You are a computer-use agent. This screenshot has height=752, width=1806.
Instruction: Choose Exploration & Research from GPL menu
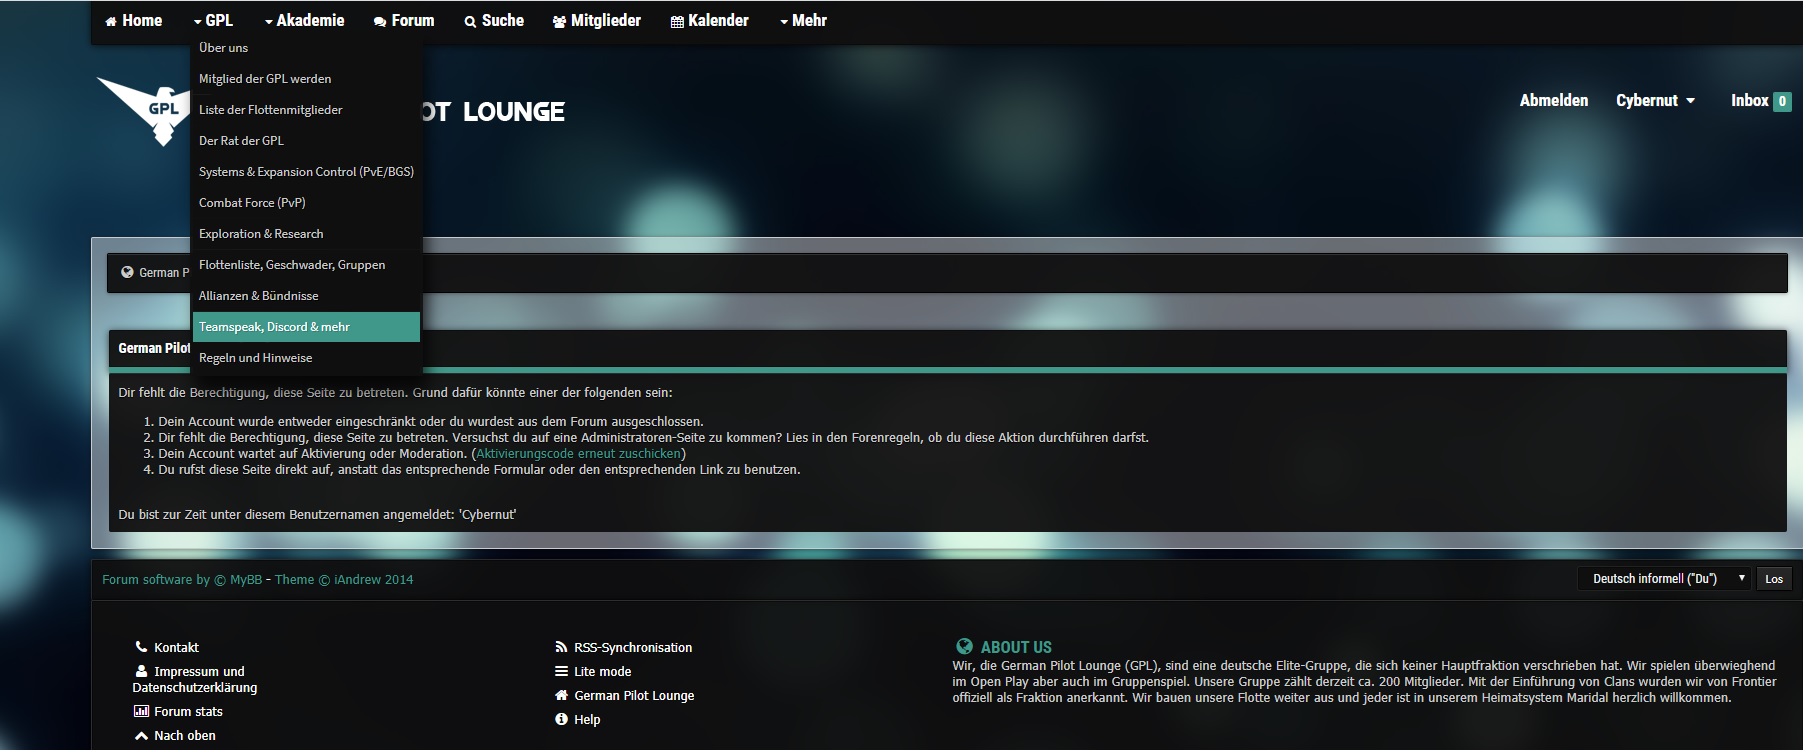261,234
